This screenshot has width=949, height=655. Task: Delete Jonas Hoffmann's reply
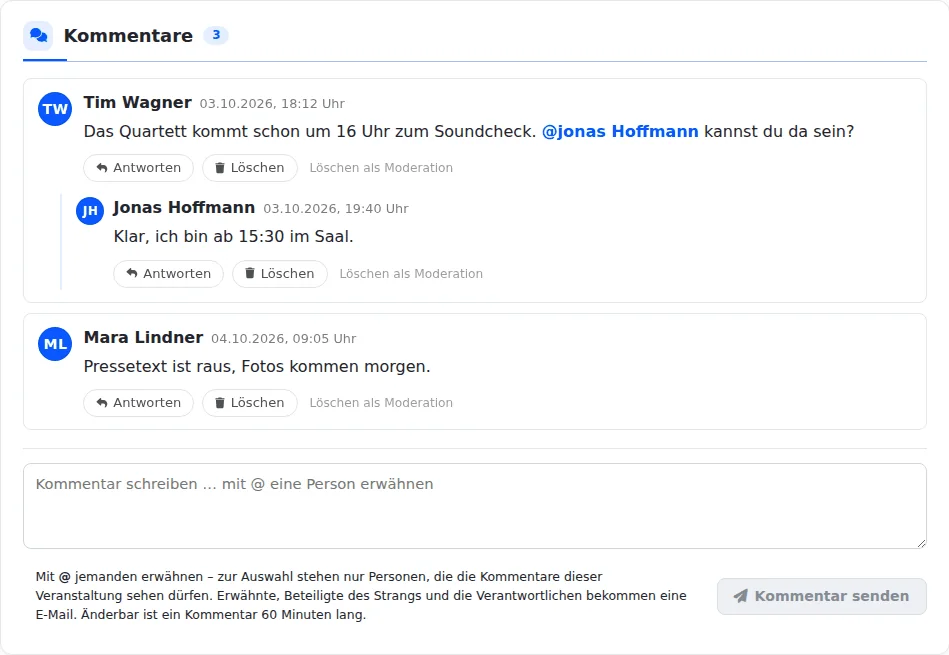pos(280,274)
